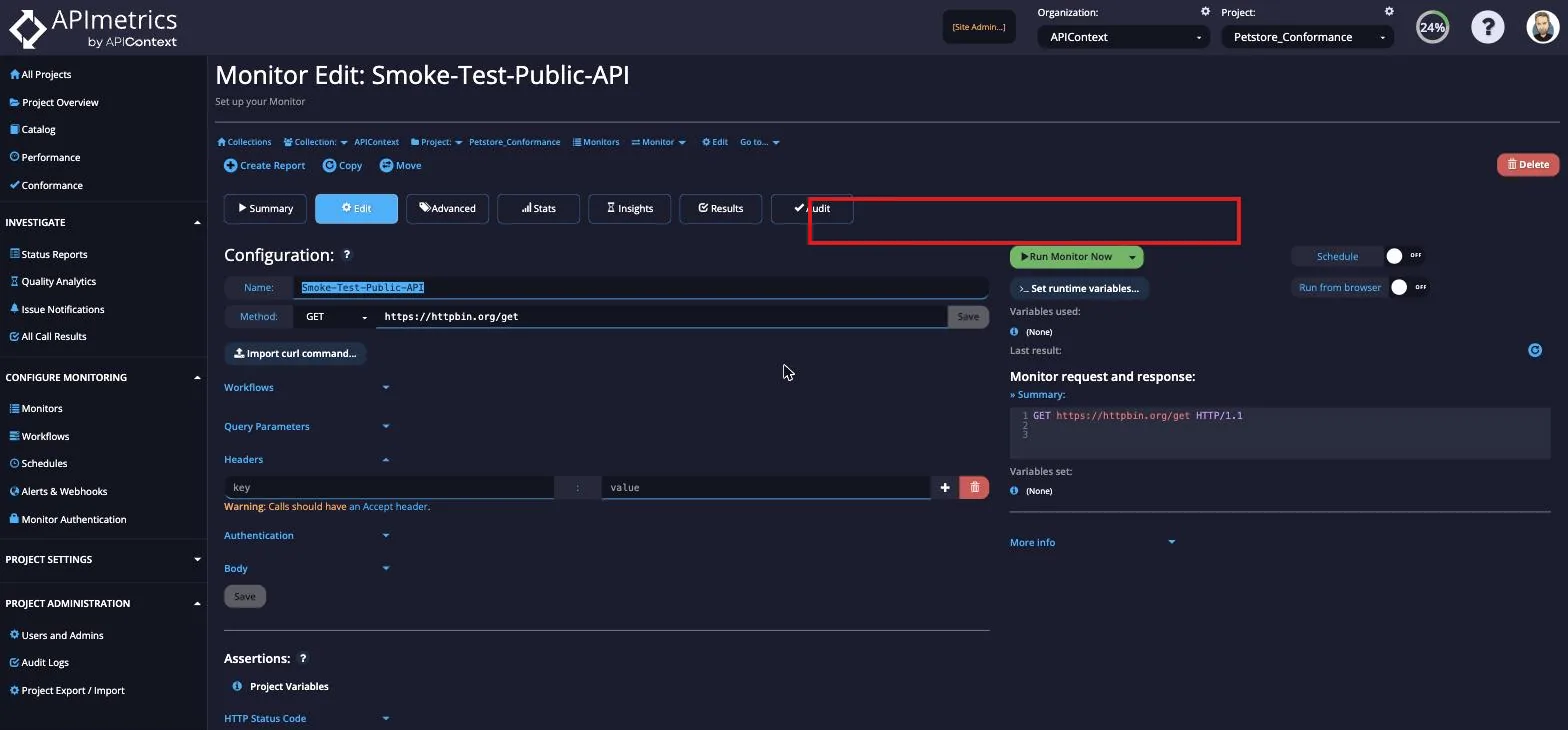Open Users and Admins

coord(56,635)
